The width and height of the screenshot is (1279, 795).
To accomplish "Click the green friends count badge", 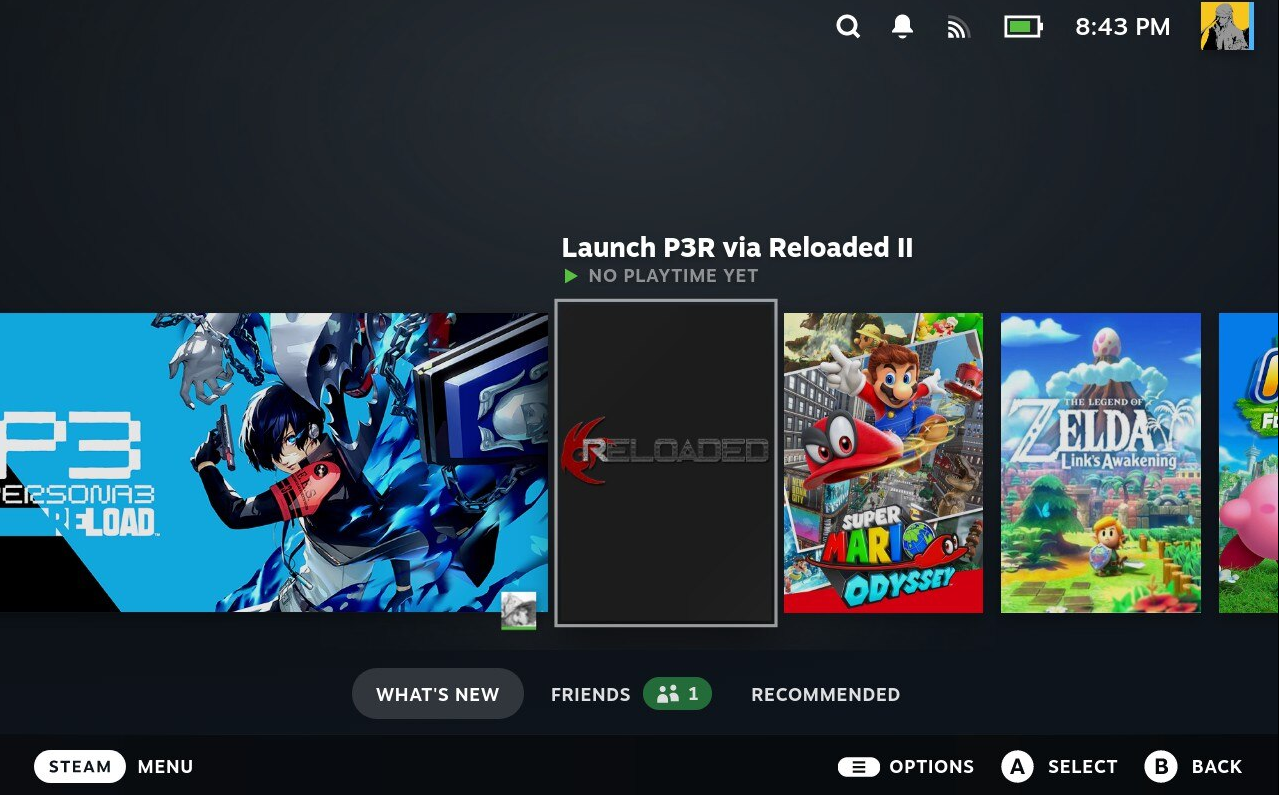I will [x=677, y=693].
